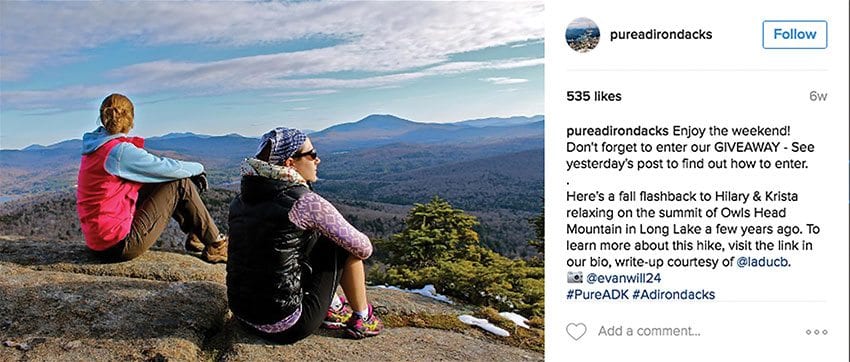This screenshot has width=850, height=362.
Task: Focus the Add a comment field
Action: 649,331
